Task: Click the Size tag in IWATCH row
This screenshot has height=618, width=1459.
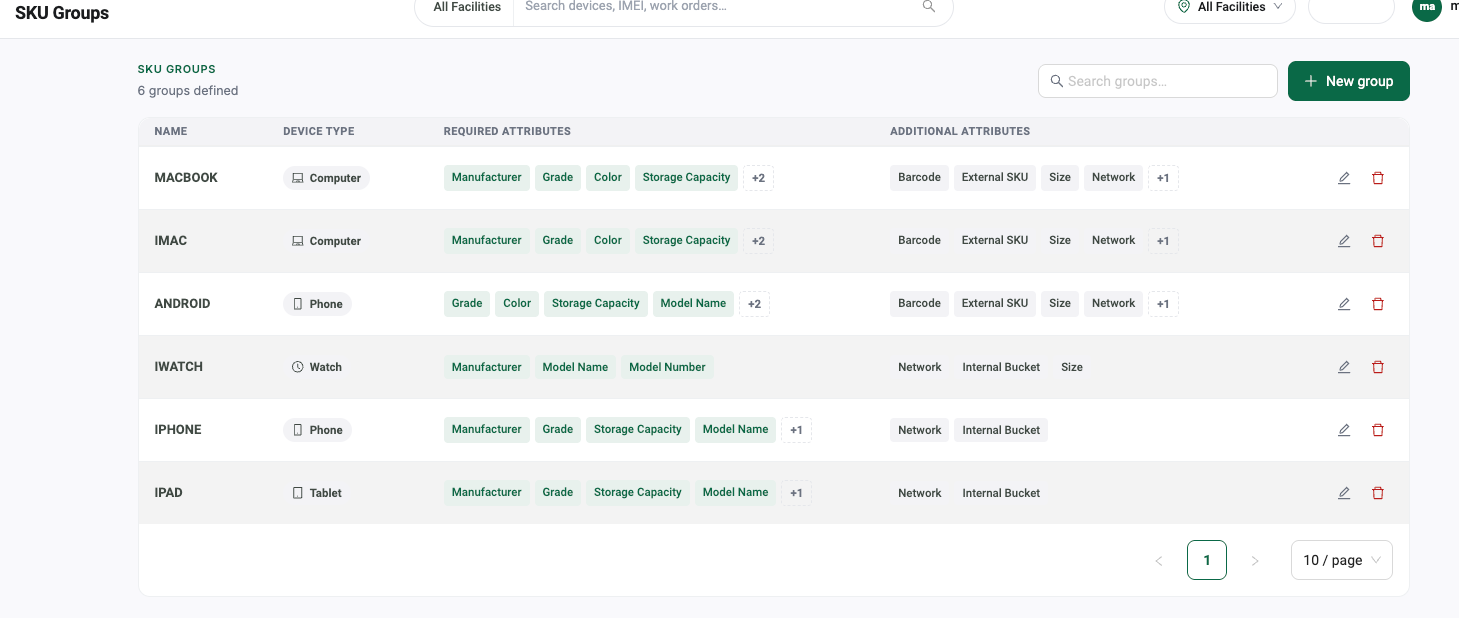Action: point(1072,367)
